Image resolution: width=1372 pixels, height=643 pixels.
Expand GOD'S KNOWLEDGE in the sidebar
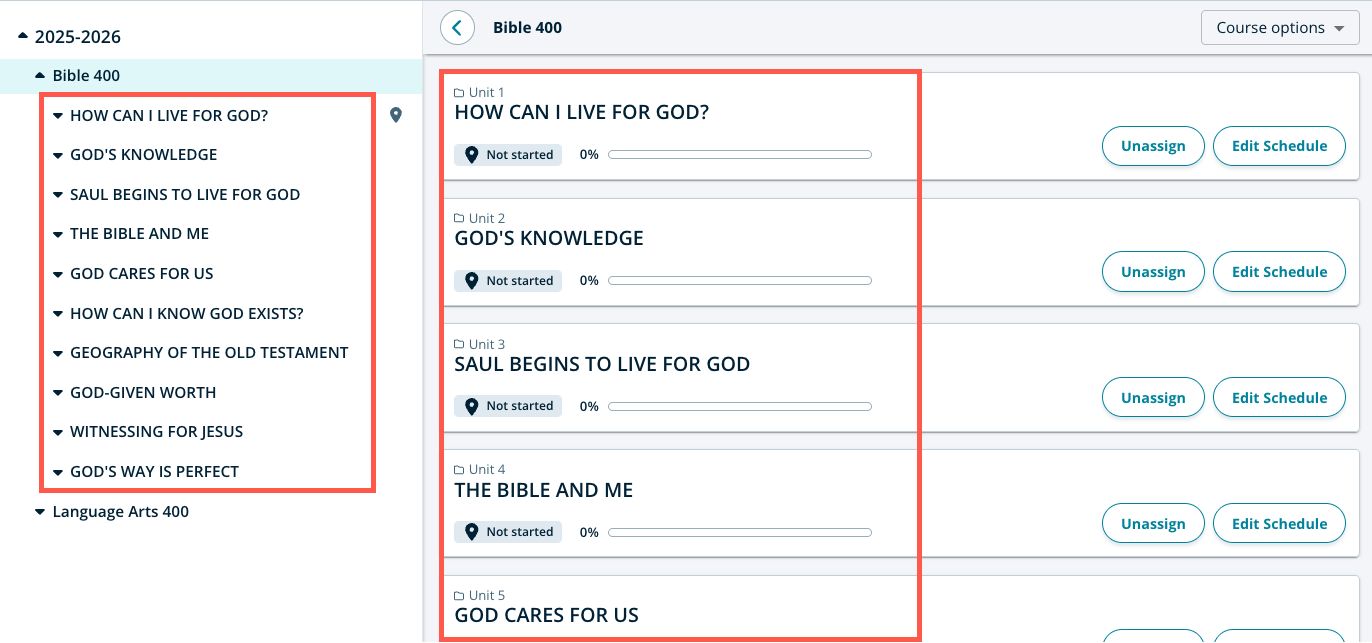pyautogui.click(x=58, y=155)
